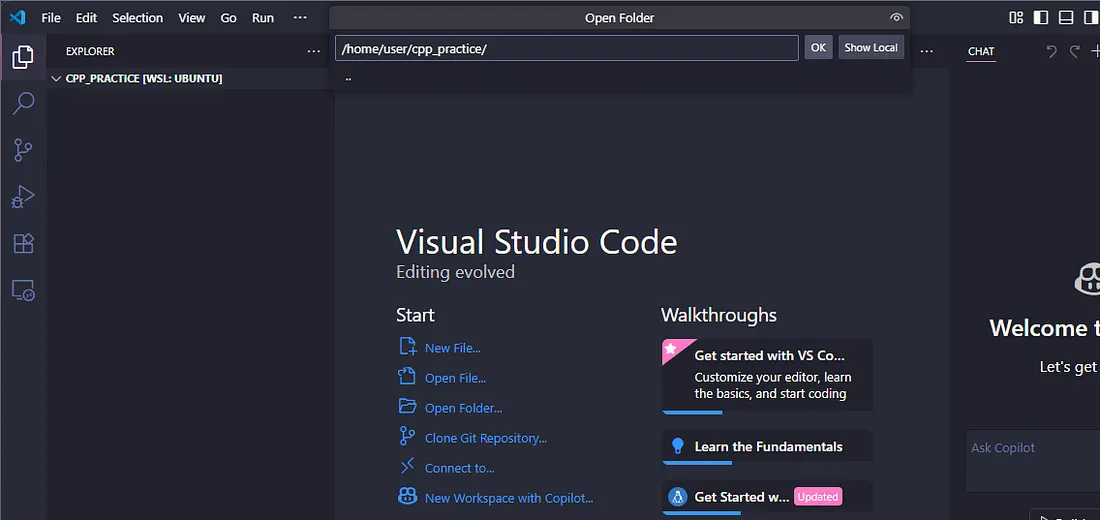The height and width of the screenshot is (520, 1100).
Task: Click the Open File... link
Action: pyautogui.click(x=455, y=378)
